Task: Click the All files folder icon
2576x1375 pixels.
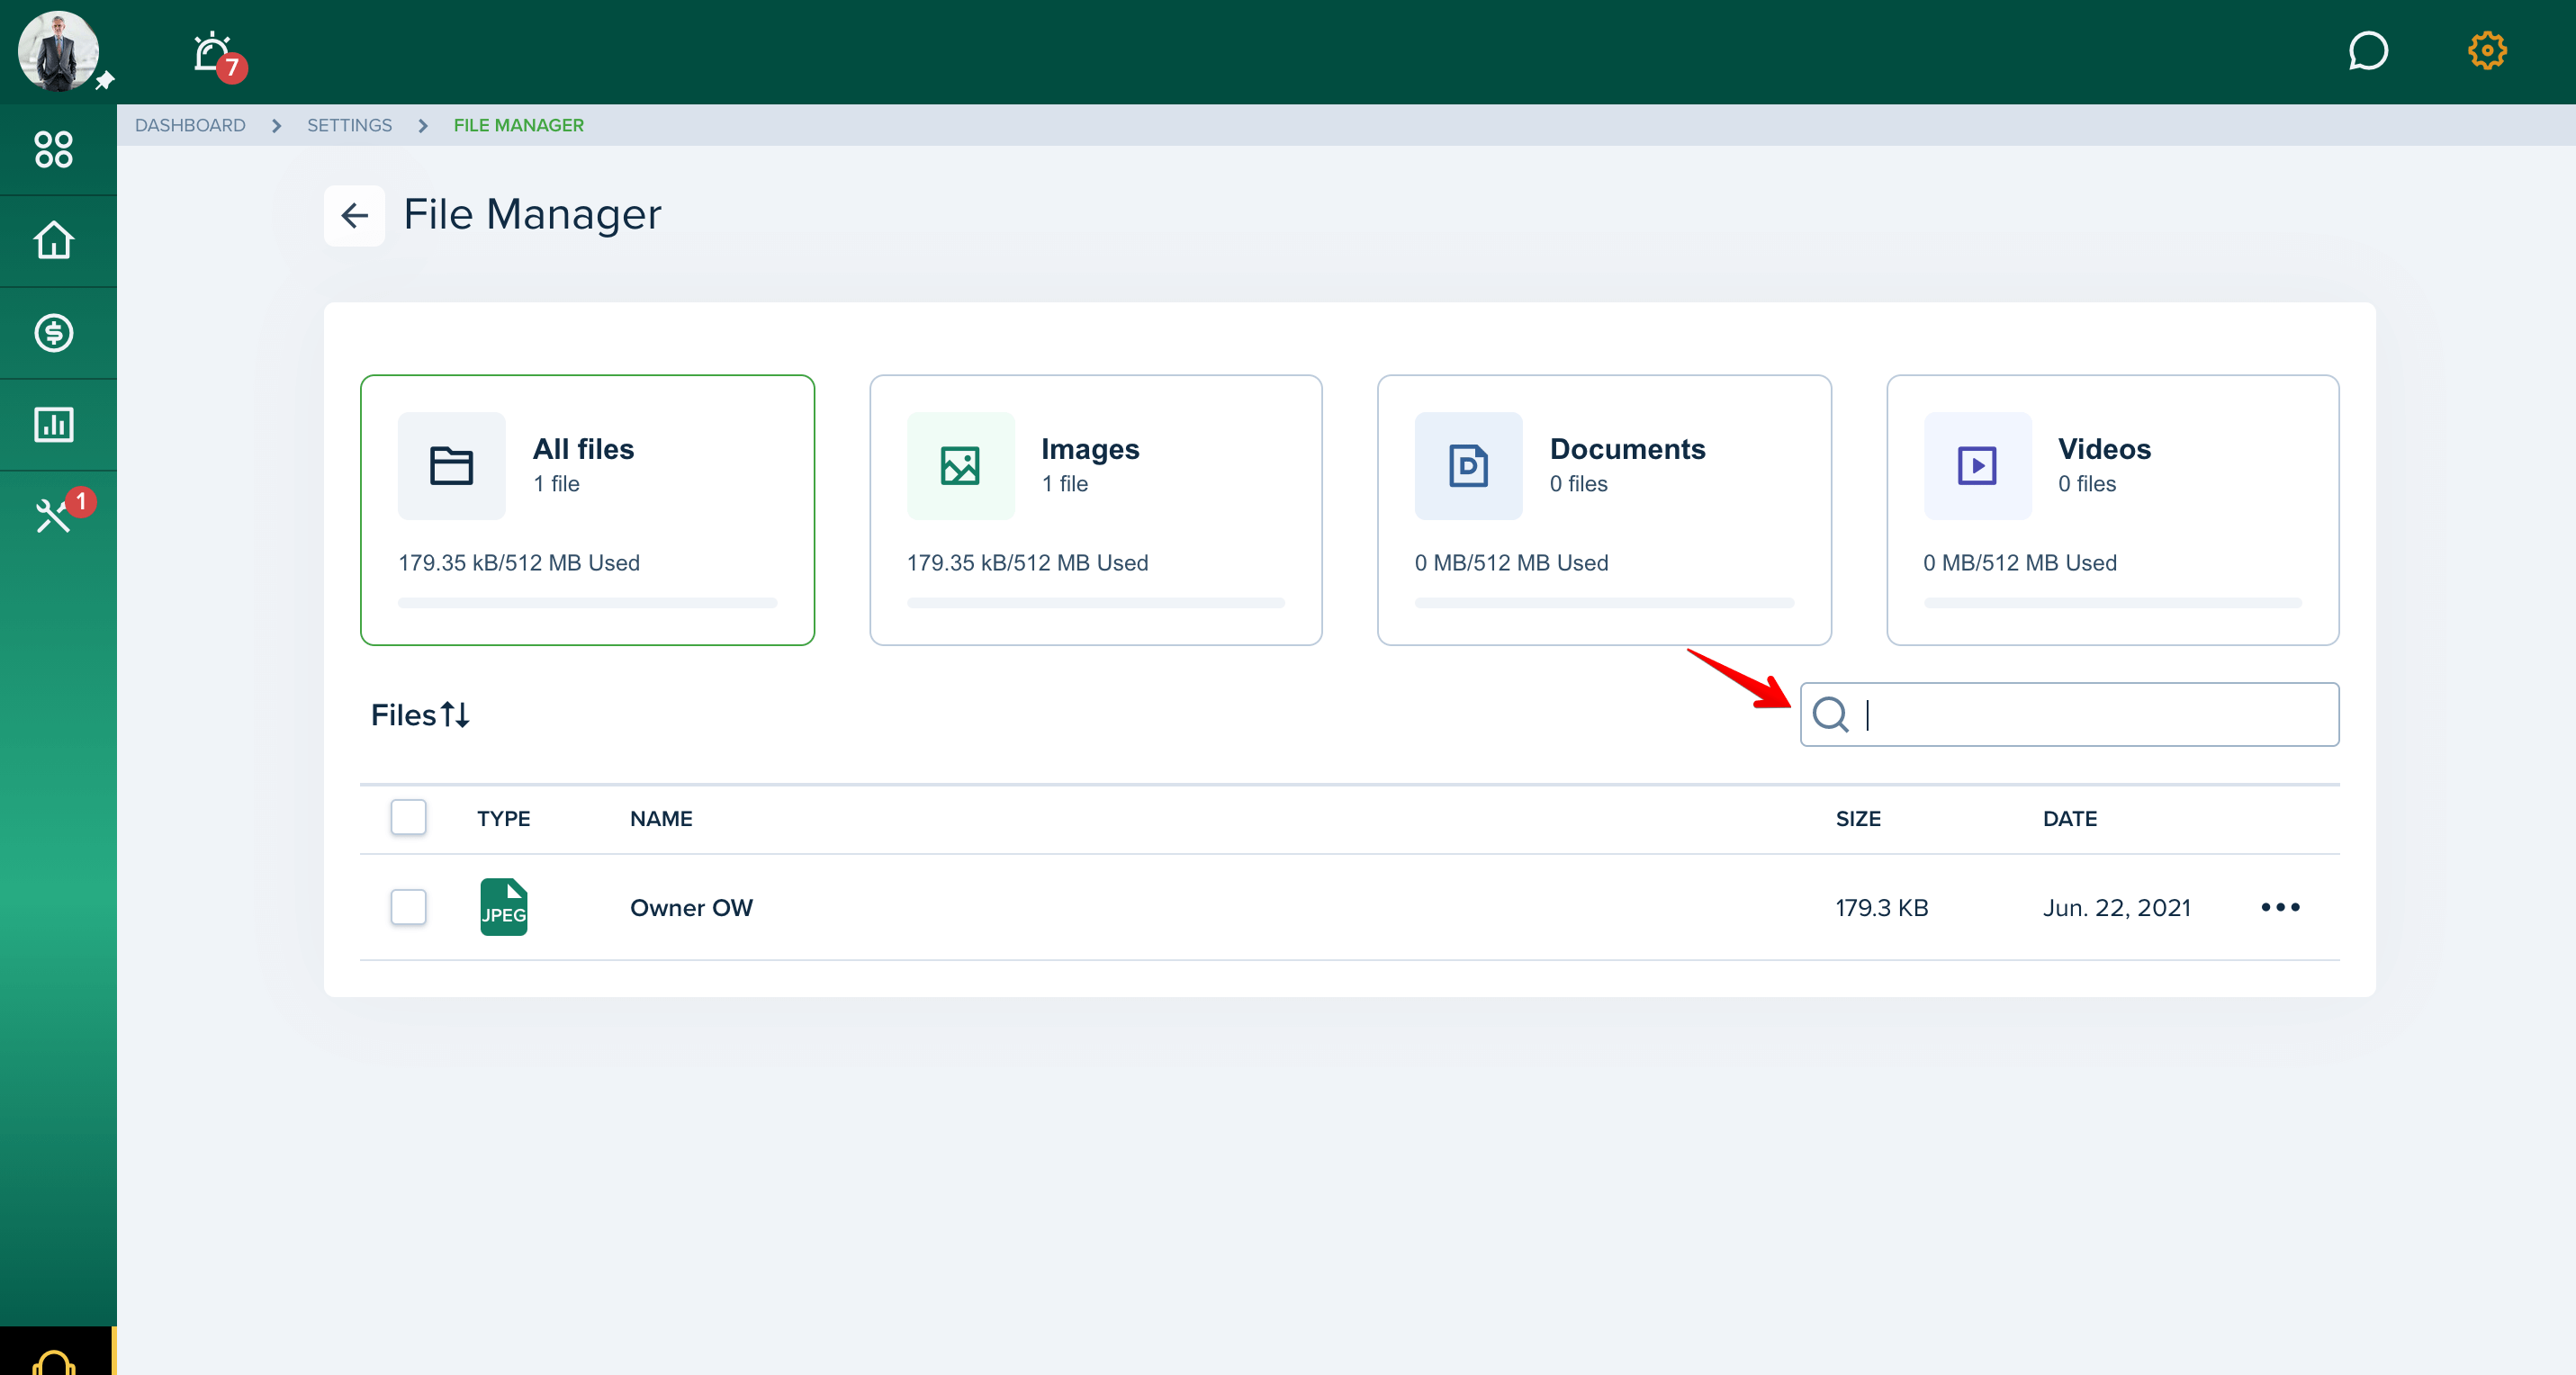Action: coord(452,466)
